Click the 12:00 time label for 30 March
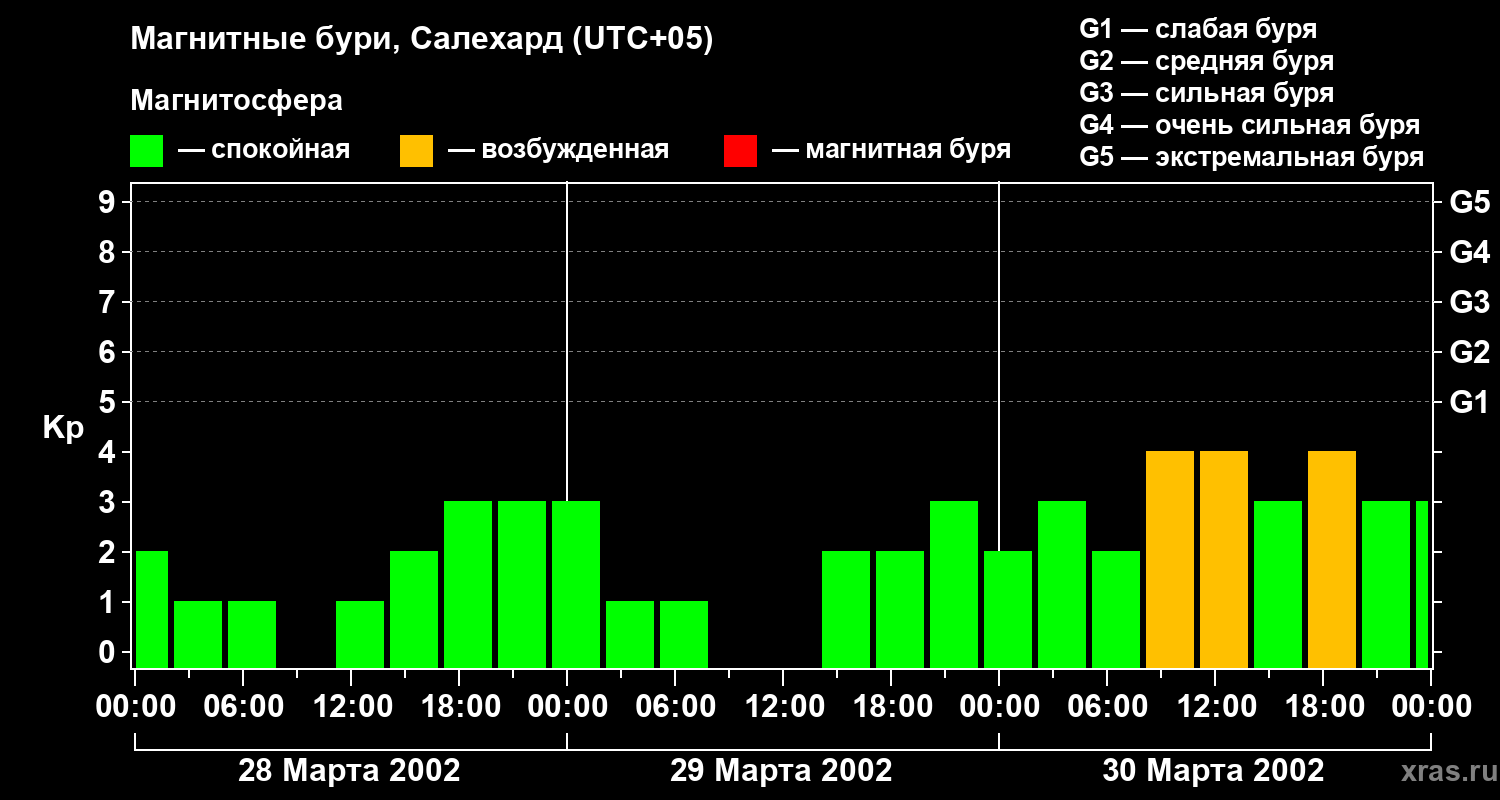The width and height of the screenshot is (1500, 800). pos(1215,707)
